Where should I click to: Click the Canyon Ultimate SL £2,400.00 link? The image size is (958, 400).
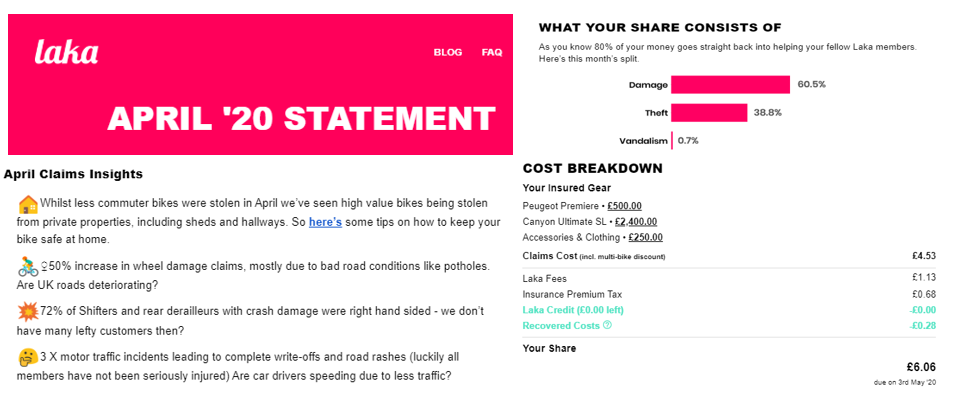click(x=636, y=222)
